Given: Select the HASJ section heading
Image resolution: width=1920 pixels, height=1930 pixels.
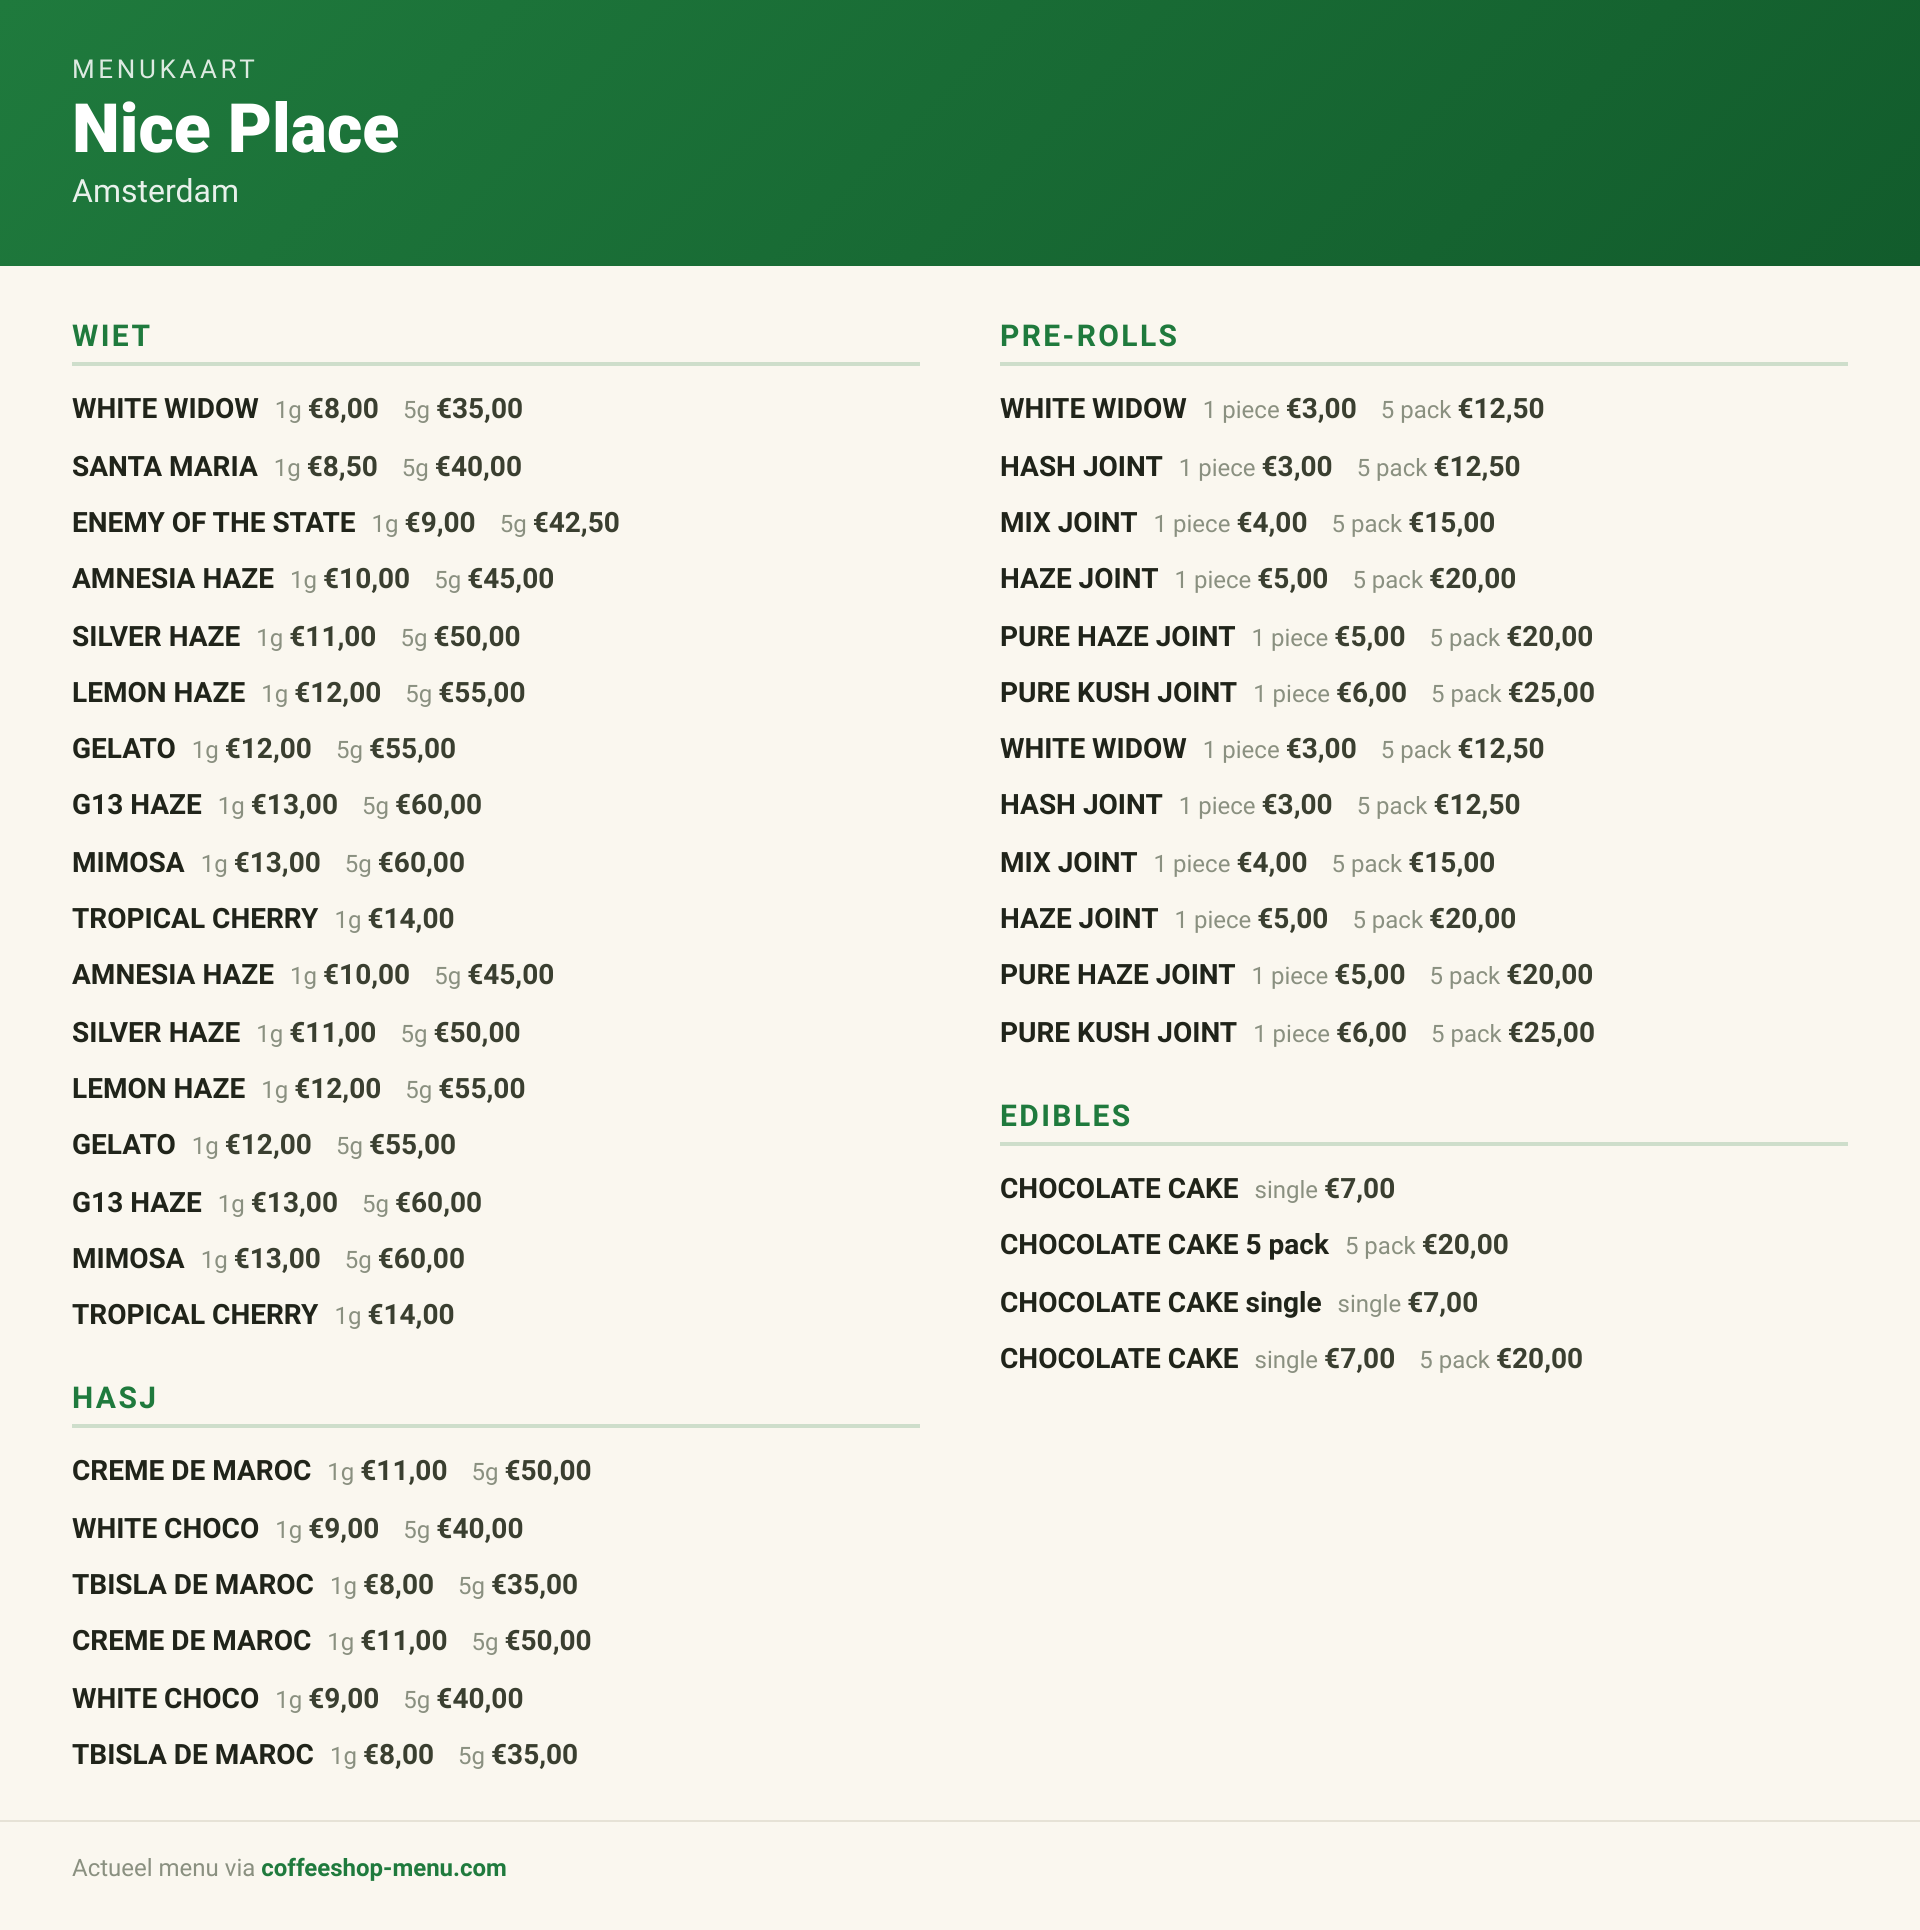Looking at the screenshot, I should pyautogui.click(x=114, y=1398).
